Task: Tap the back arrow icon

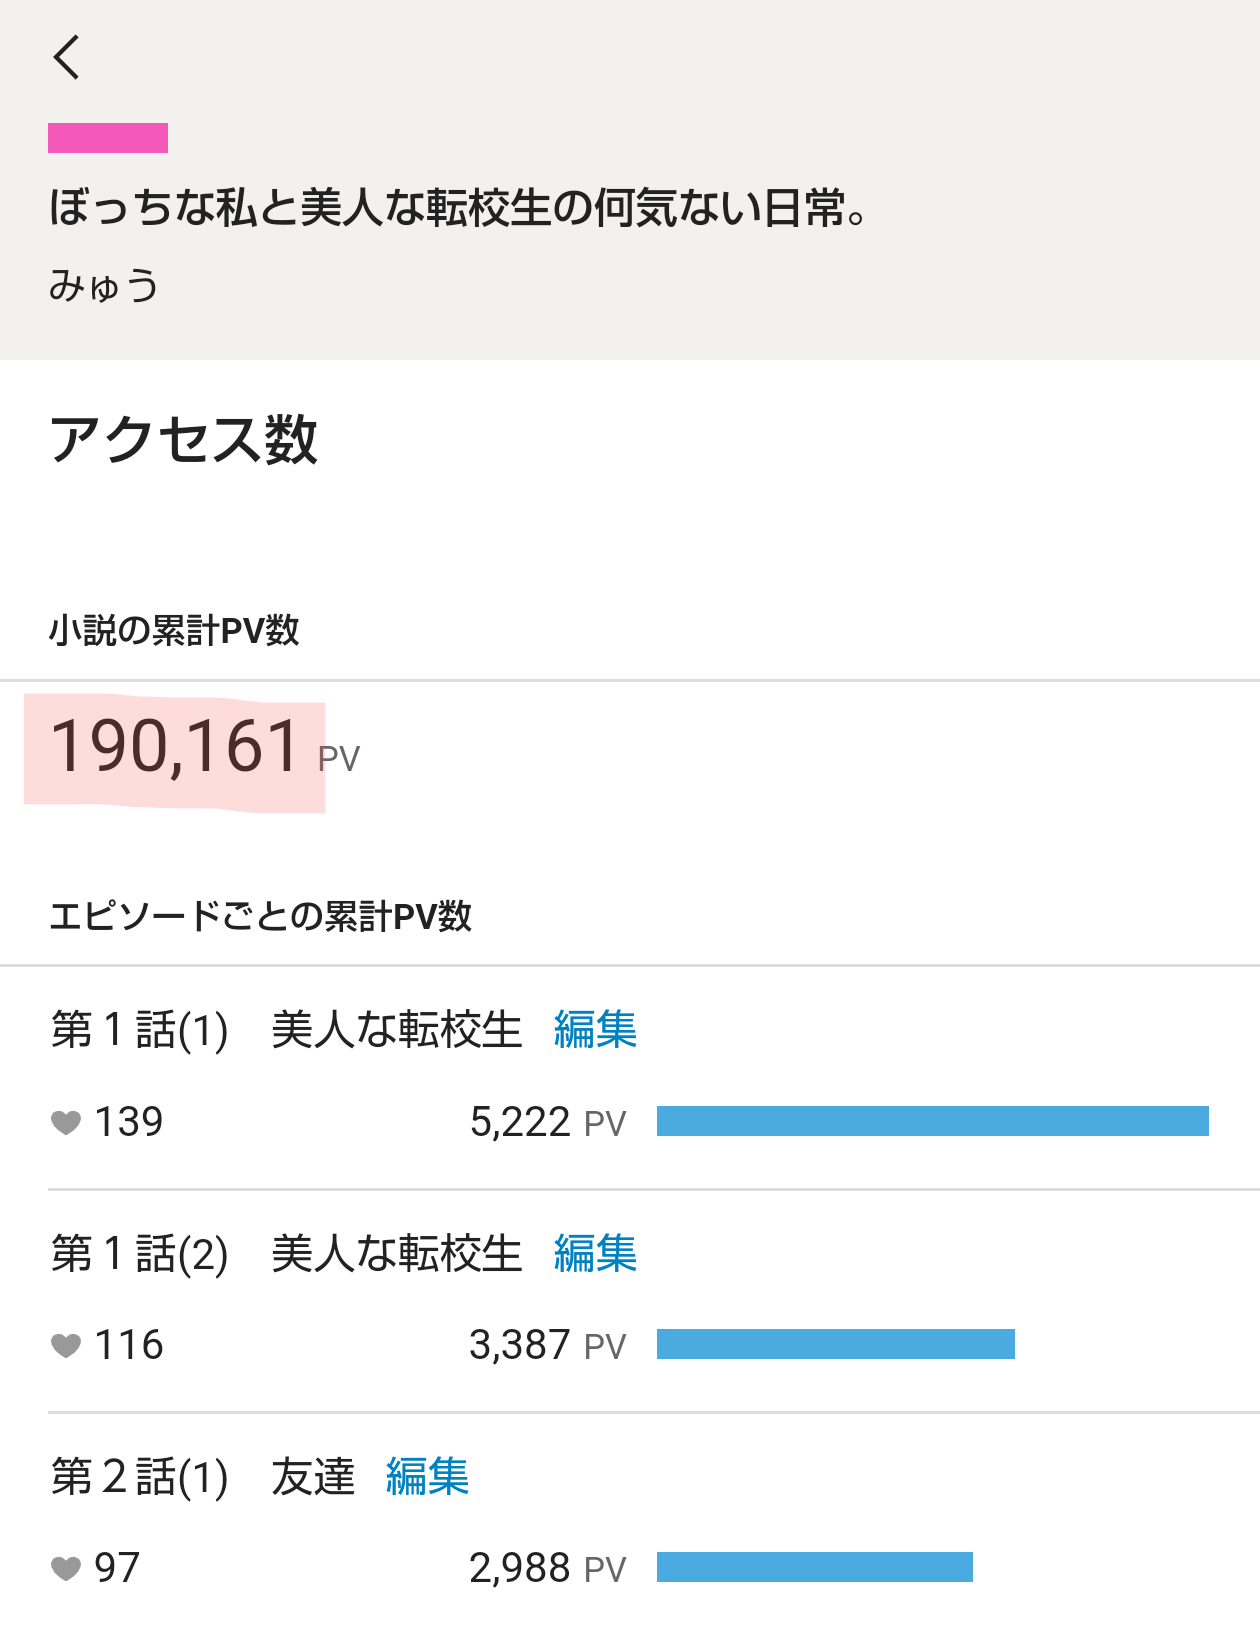Action: click(67, 57)
